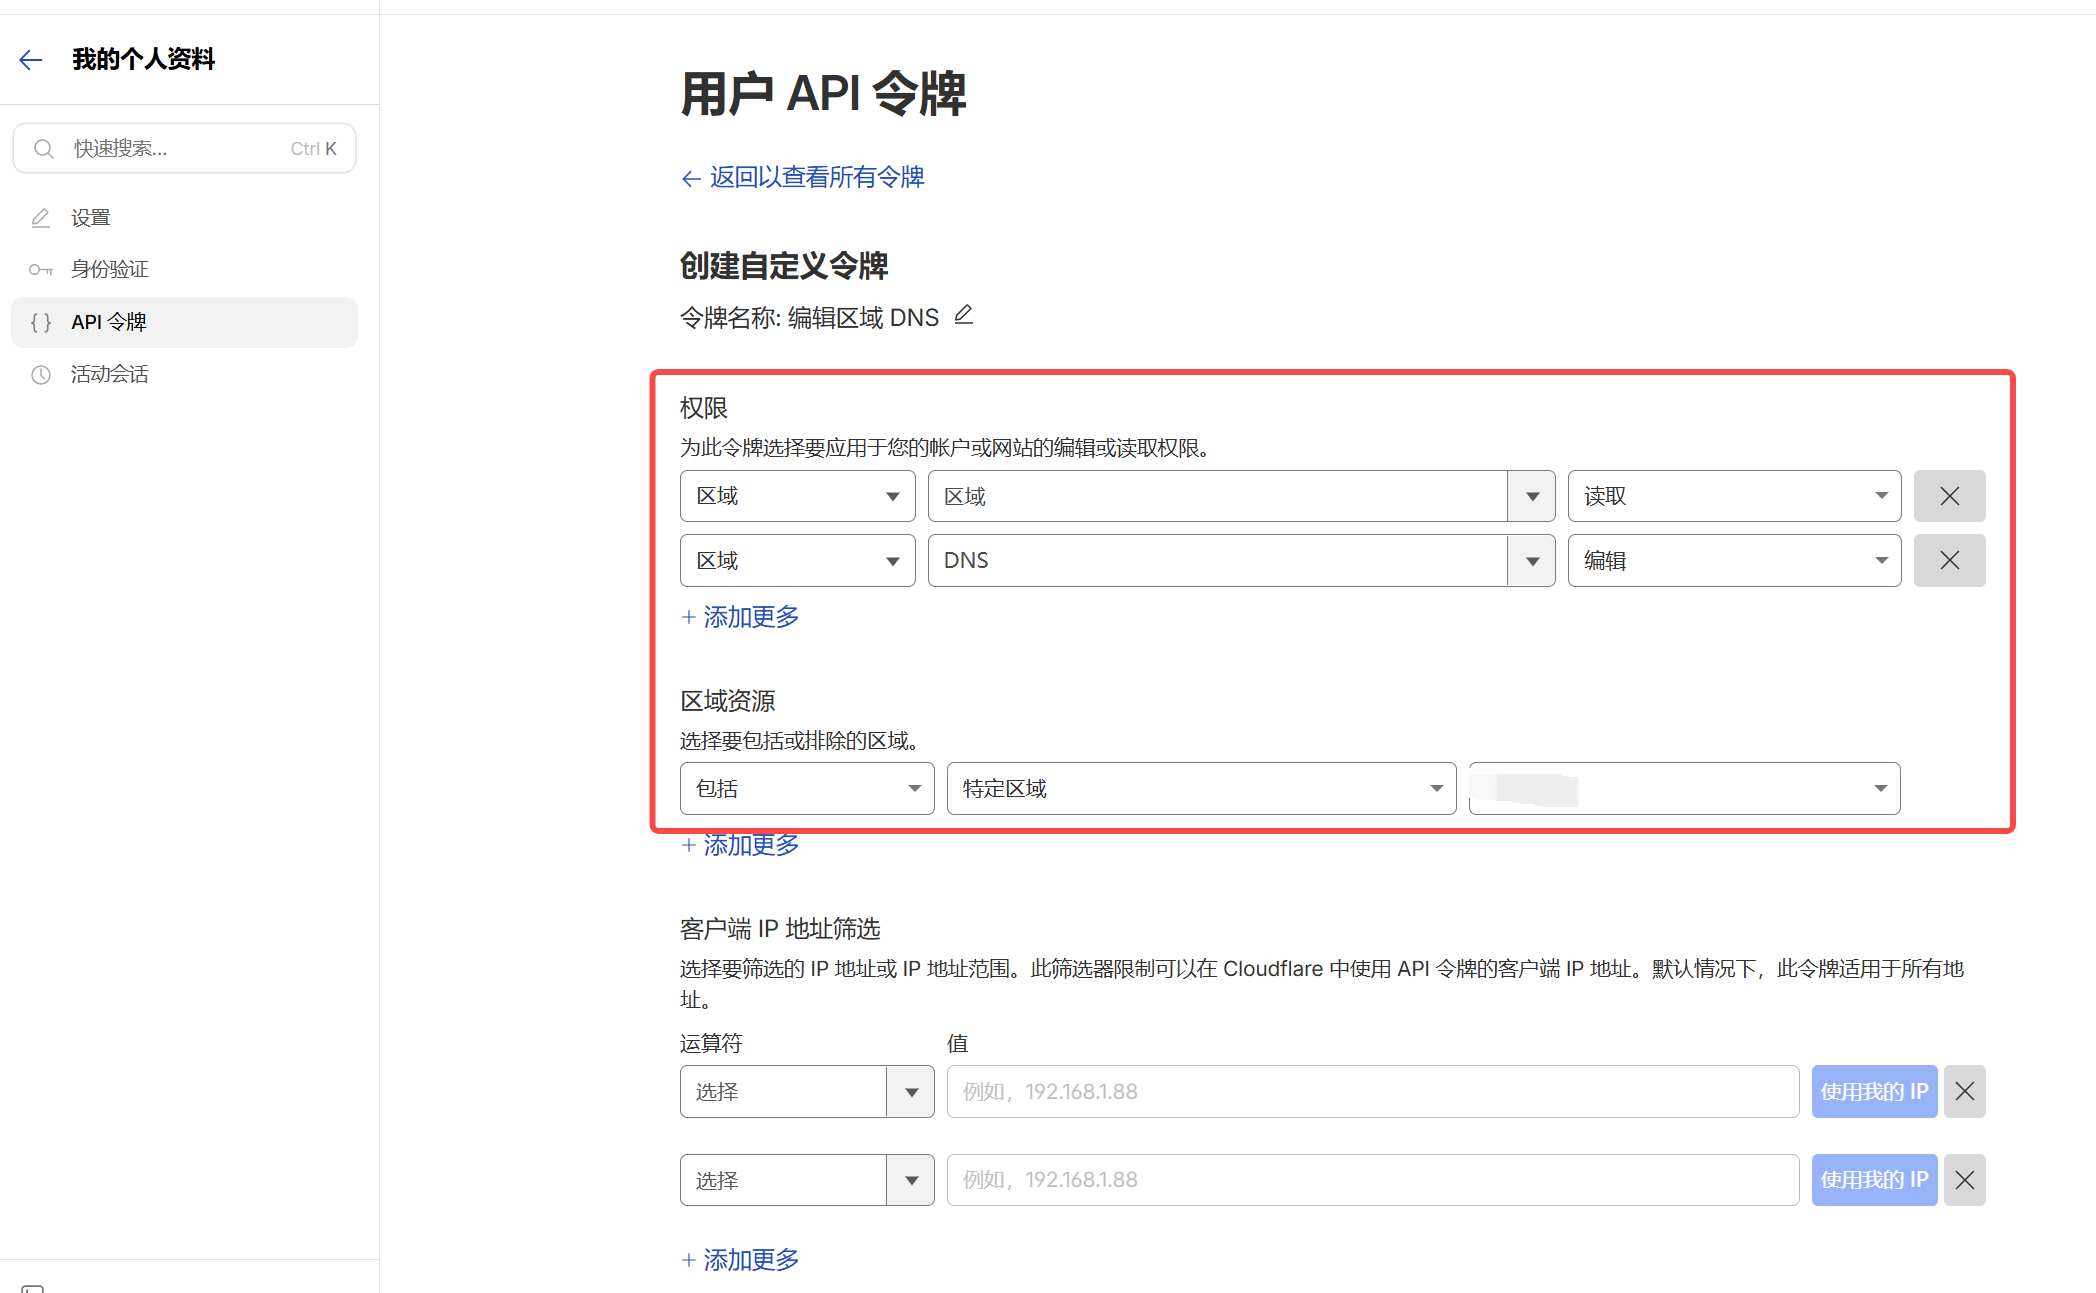The width and height of the screenshot is (2096, 1293).
Task: Click first 使用我的 IP button
Action: tap(1873, 1091)
